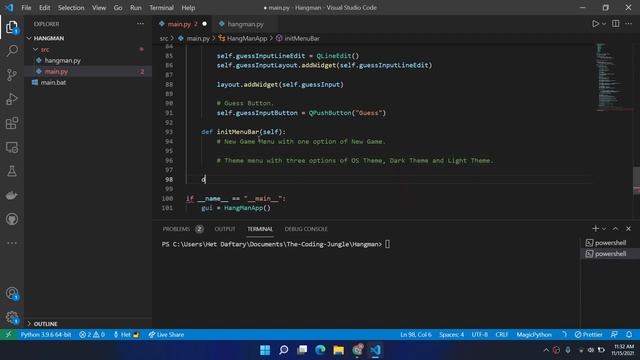Click the unsaved dot on main.py tab
Image resolution: width=640 pixels, height=360 pixels.
204,24
